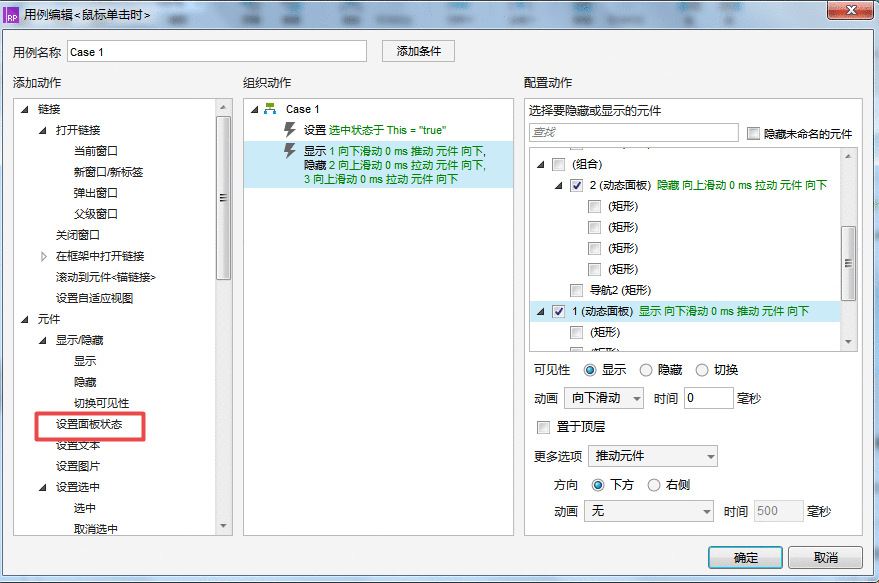Enable the 置于顶层 checkbox

coord(543,427)
